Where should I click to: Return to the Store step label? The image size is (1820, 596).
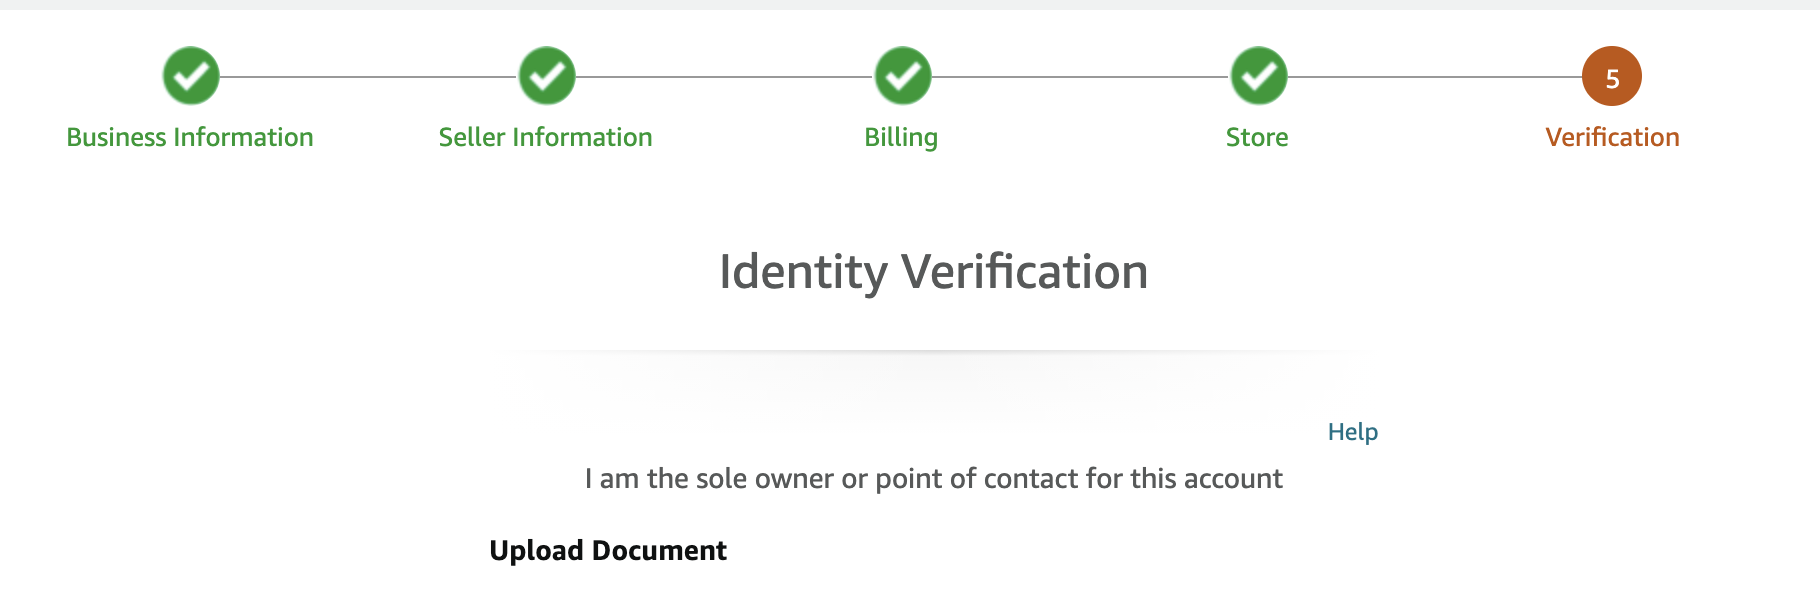1257,137
